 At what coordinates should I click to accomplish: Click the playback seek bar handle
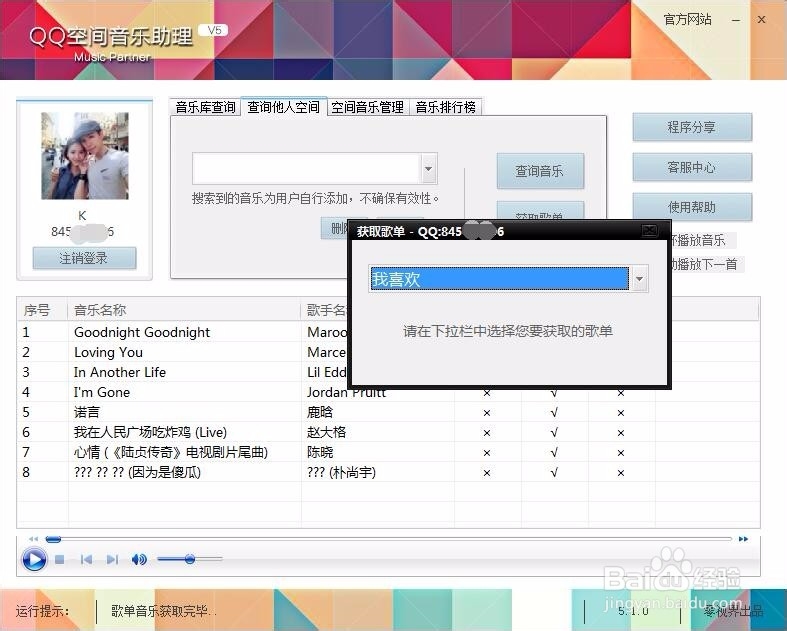(x=53, y=539)
